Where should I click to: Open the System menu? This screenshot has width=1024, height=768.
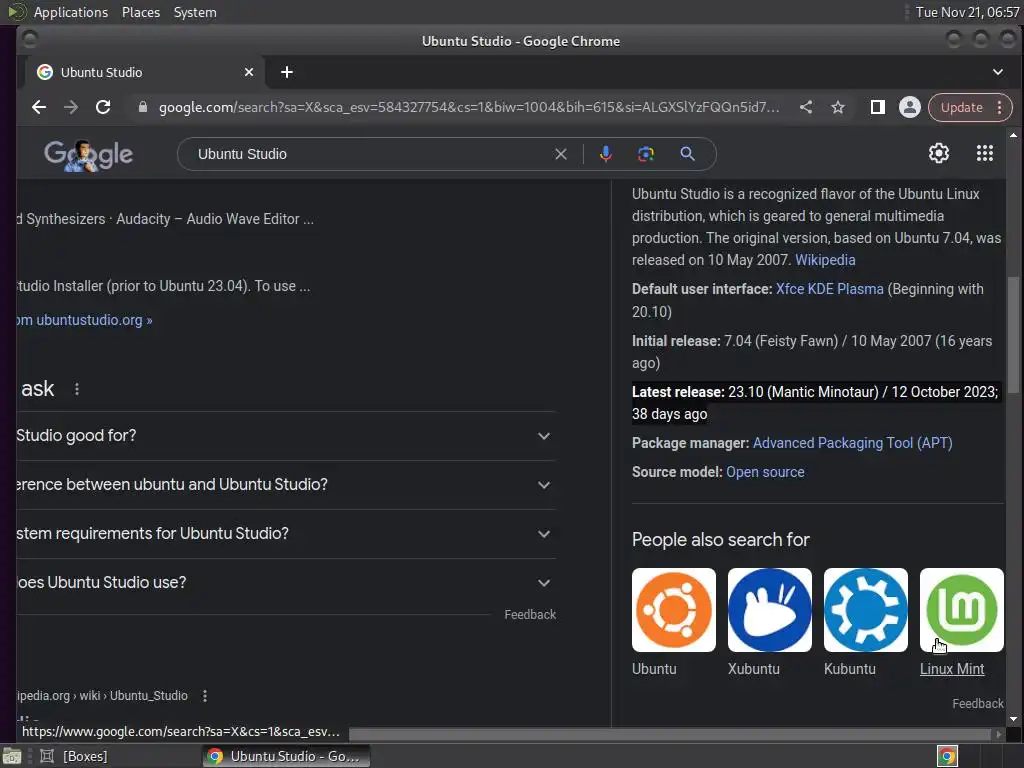(x=195, y=12)
